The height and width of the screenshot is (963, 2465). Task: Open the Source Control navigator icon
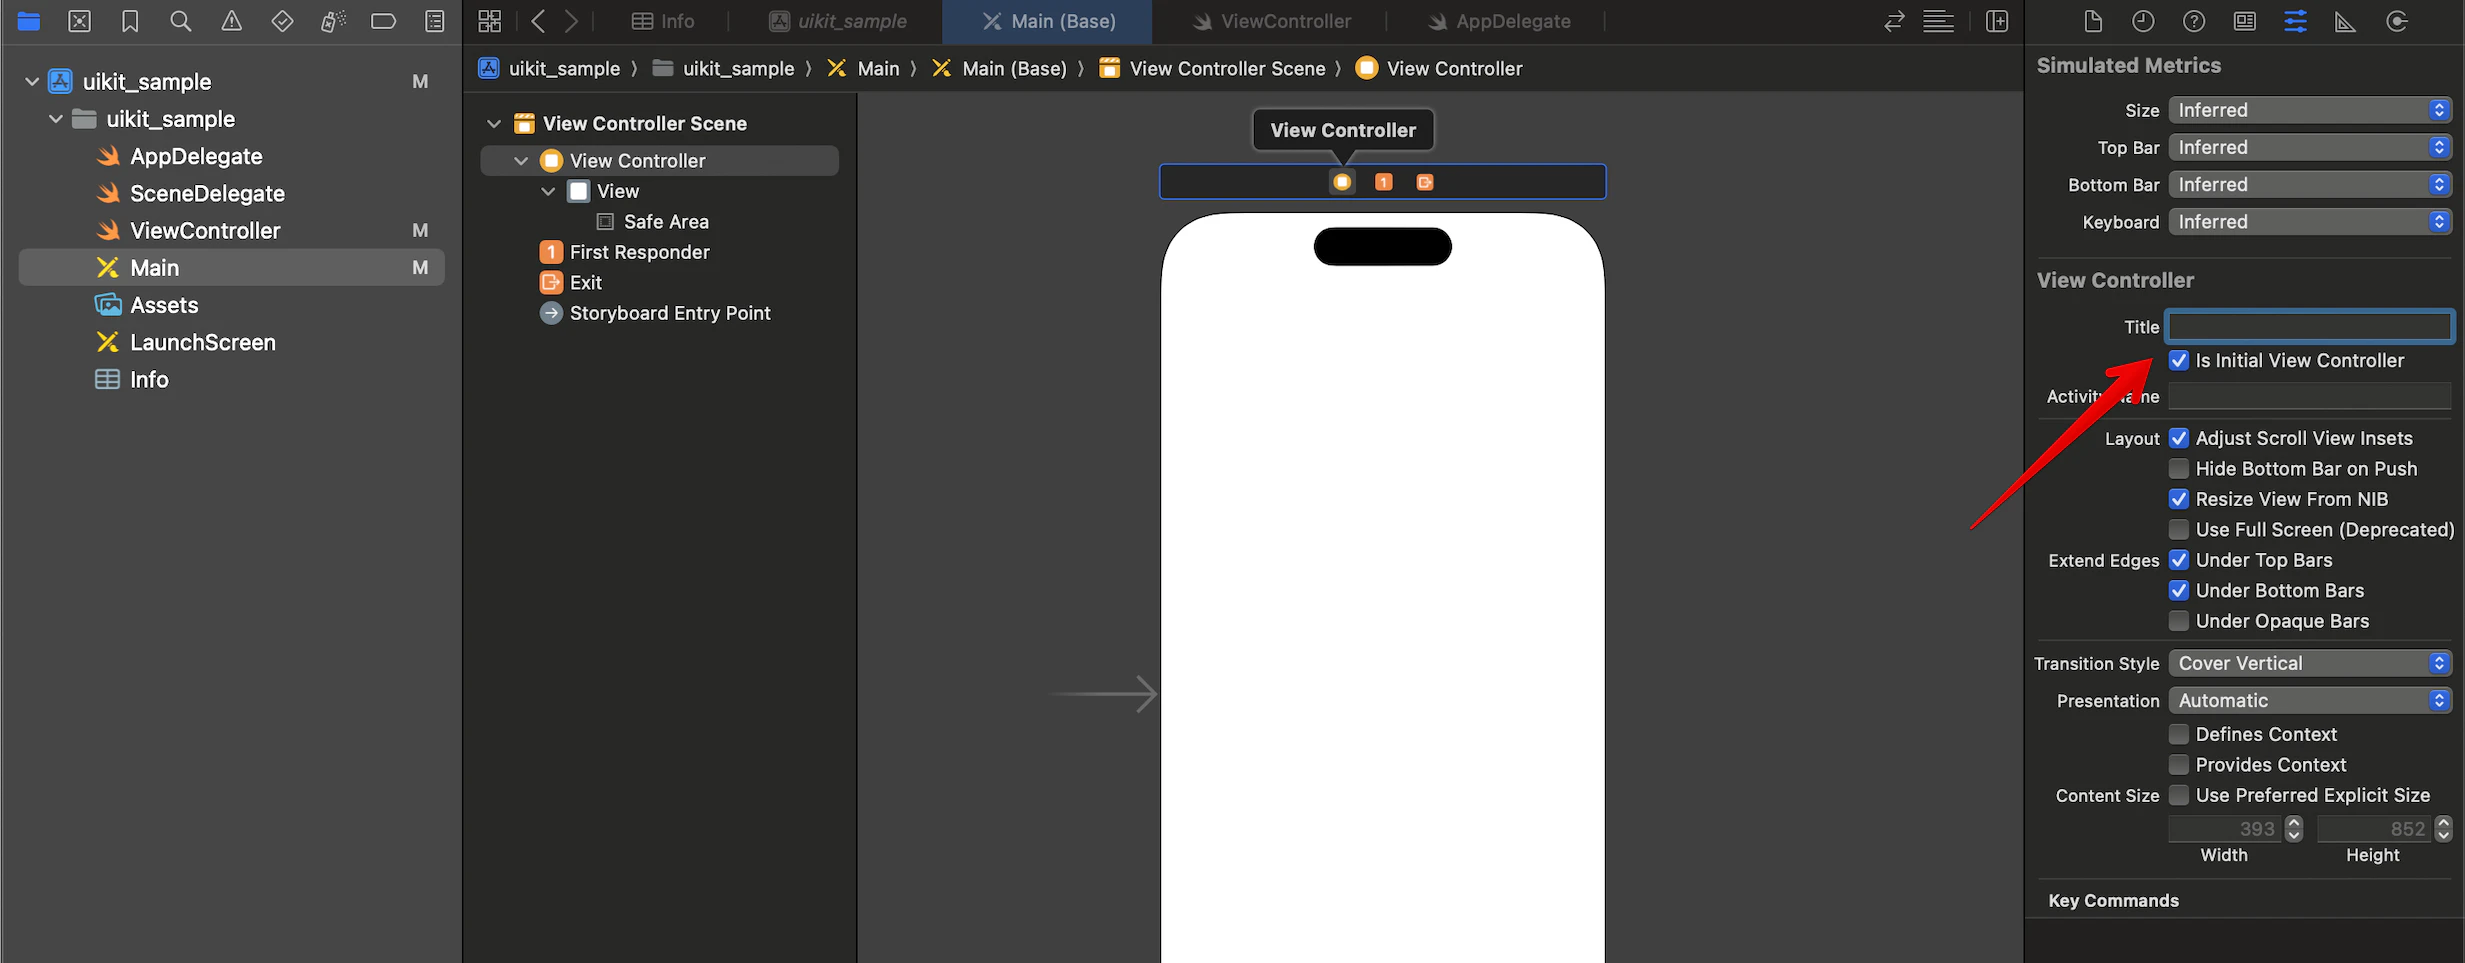(x=79, y=21)
